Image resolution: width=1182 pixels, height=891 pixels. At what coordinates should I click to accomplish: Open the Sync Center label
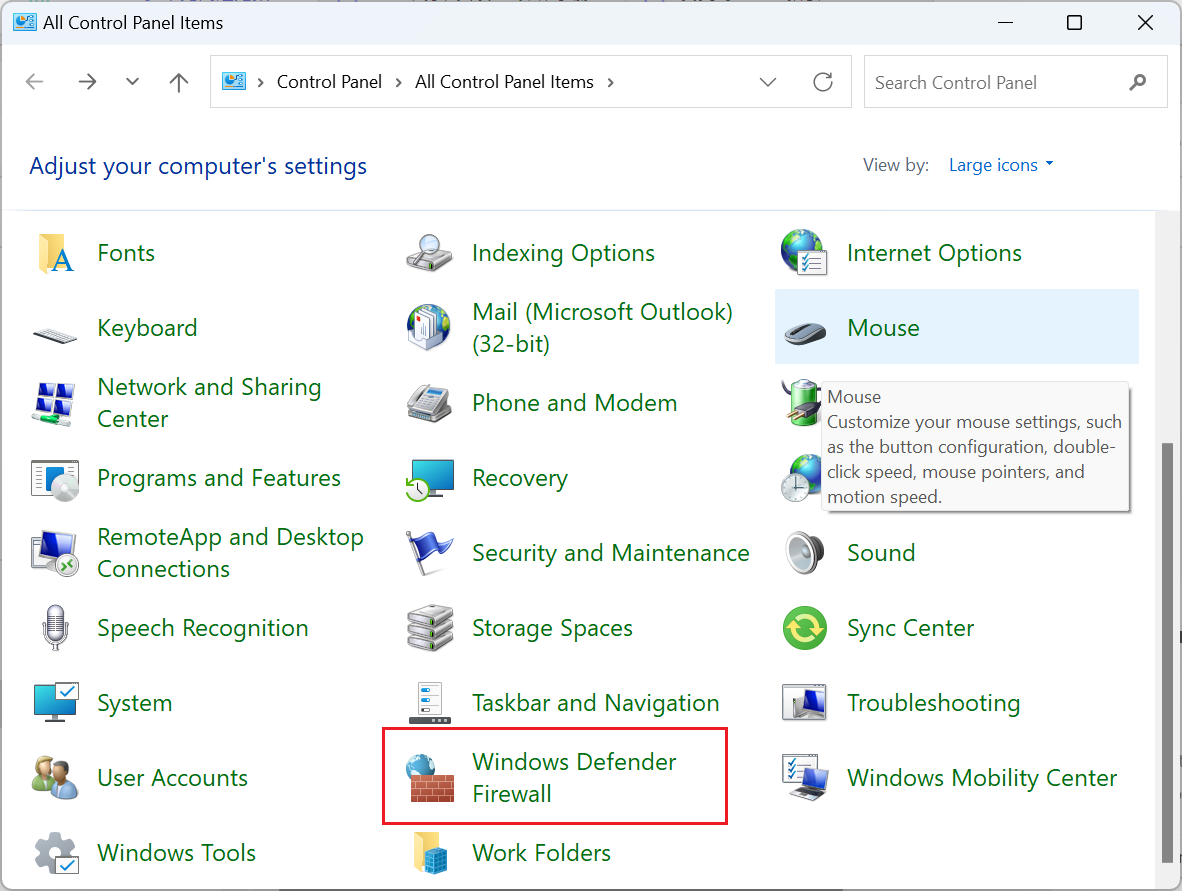pyautogui.click(x=911, y=628)
